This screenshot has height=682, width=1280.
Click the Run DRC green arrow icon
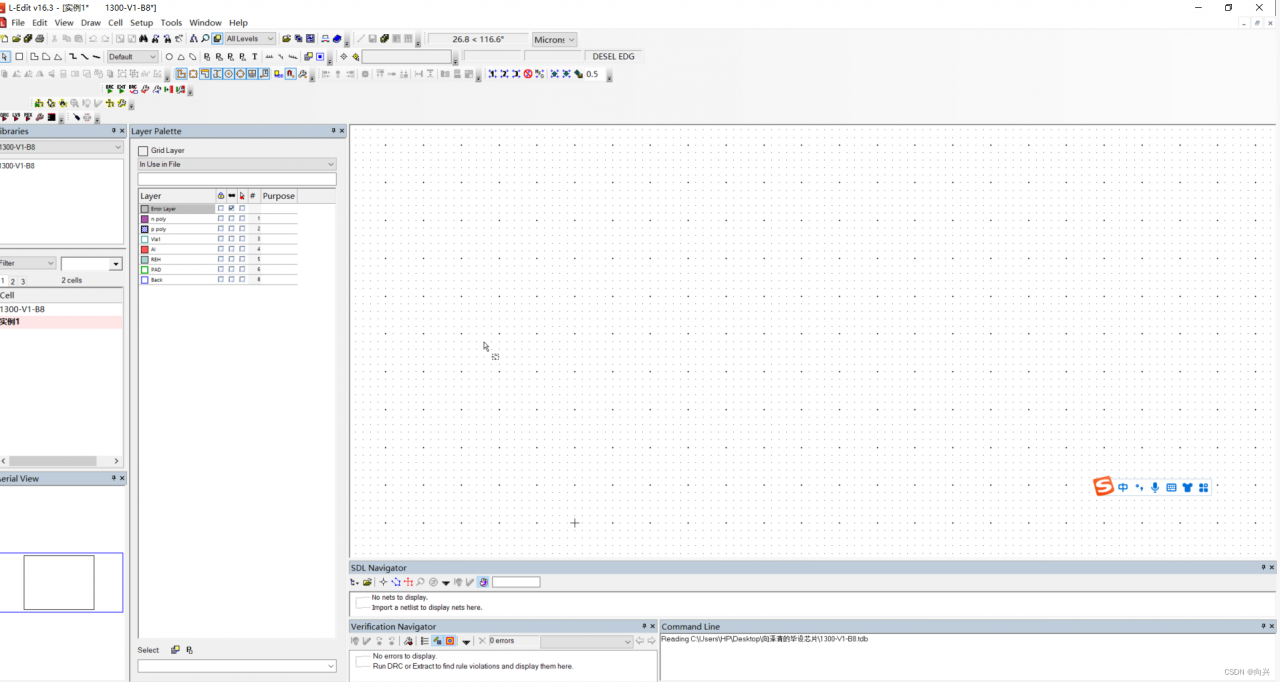[x=109, y=89]
